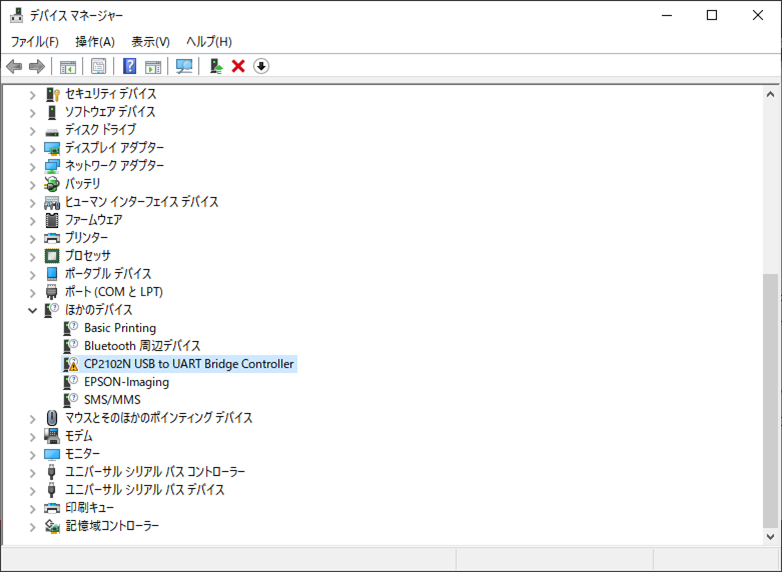The width and height of the screenshot is (782, 572).
Task: Maximize the Device Manager window
Action: pyautogui.click(x=712, y=15)
